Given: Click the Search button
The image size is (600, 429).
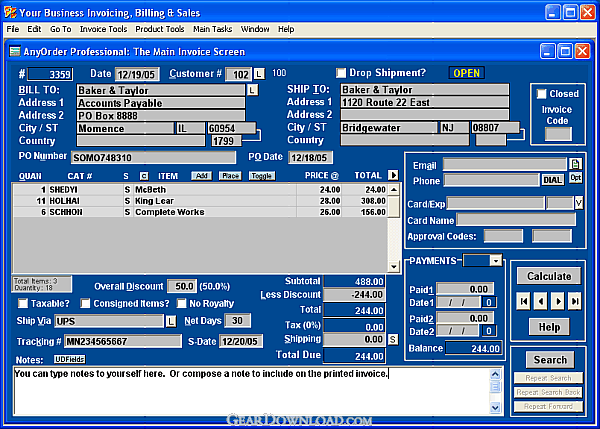Looking at the screenshot, I should tap(550, 360).
